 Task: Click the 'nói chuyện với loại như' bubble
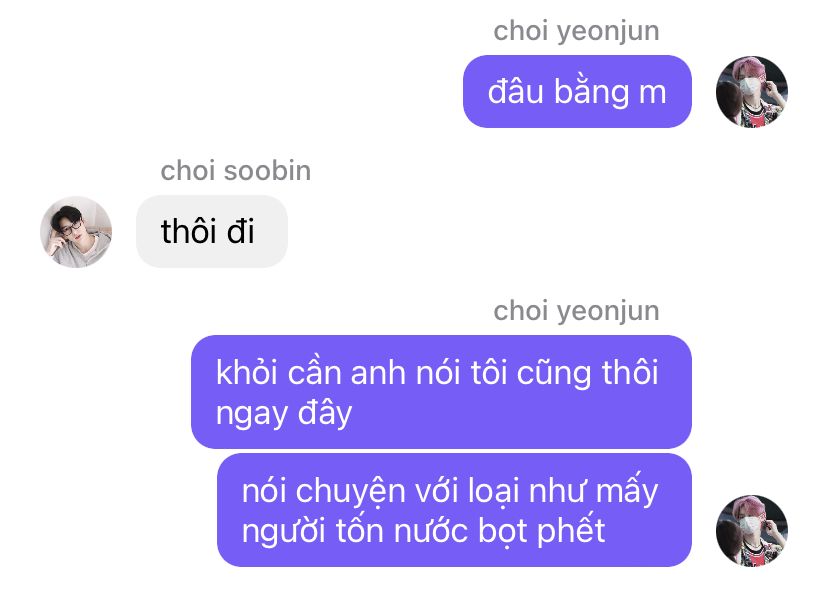click(454, 510)
